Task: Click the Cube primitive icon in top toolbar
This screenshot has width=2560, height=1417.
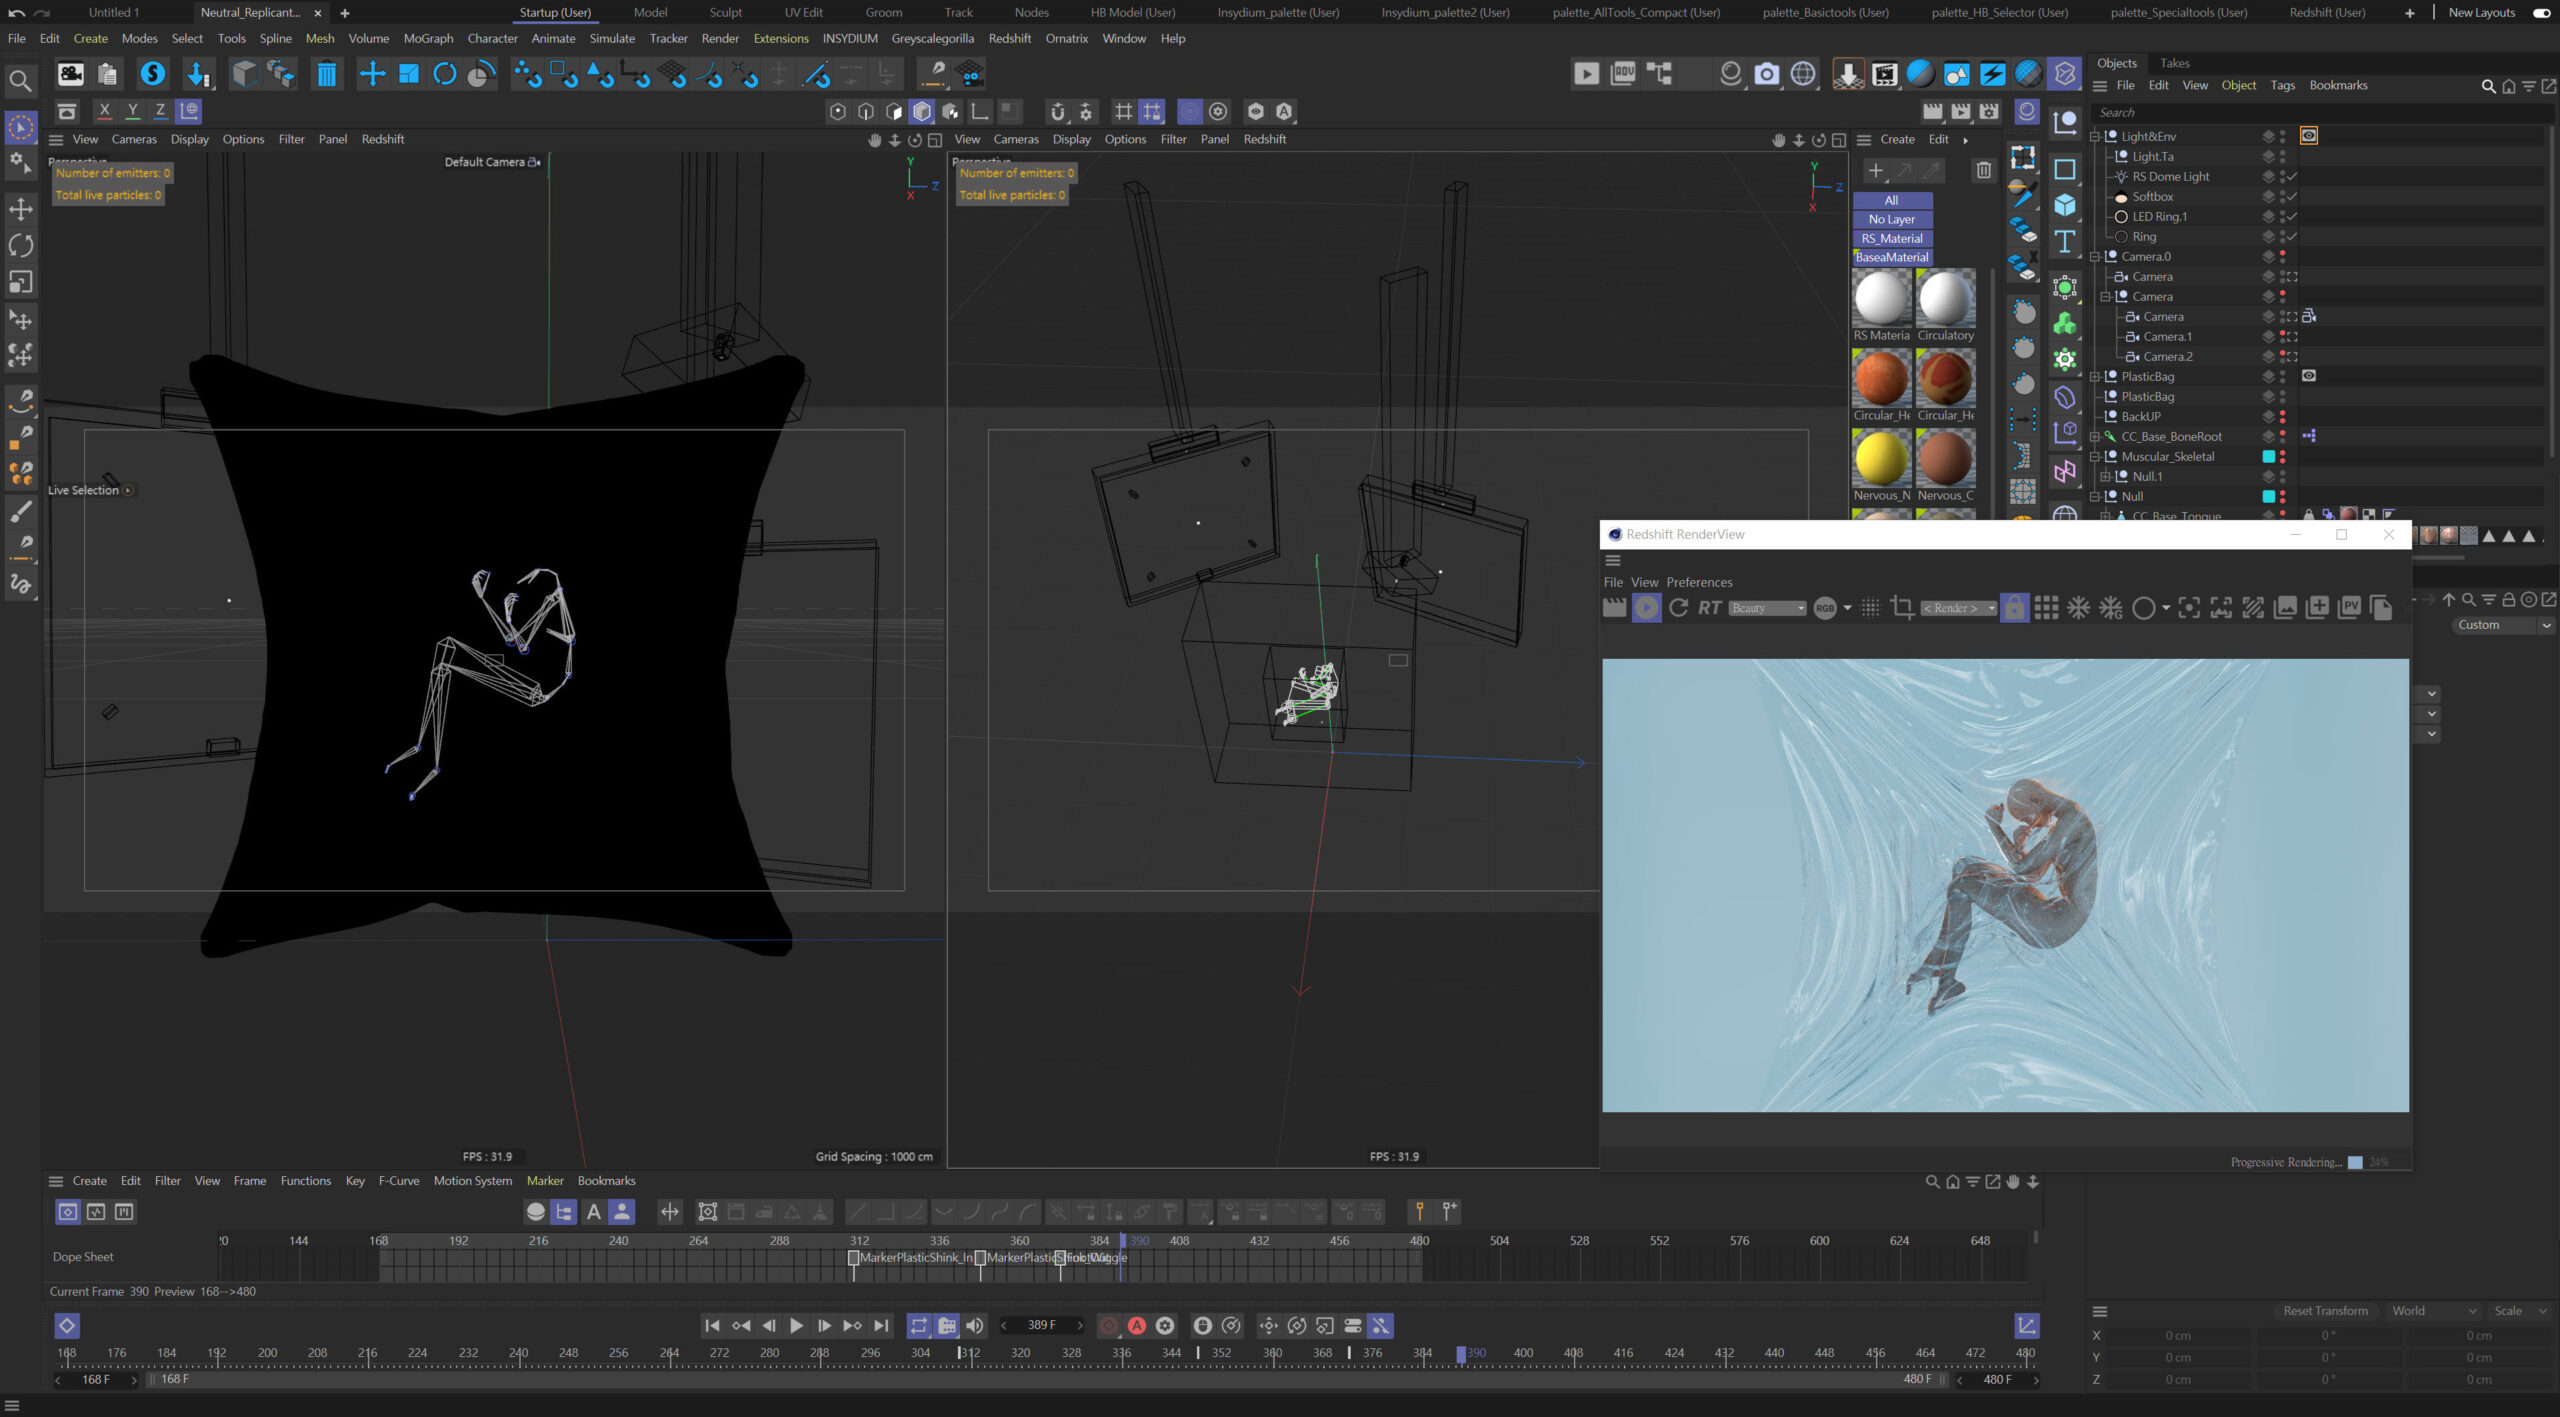Action: tap(245, 74)
